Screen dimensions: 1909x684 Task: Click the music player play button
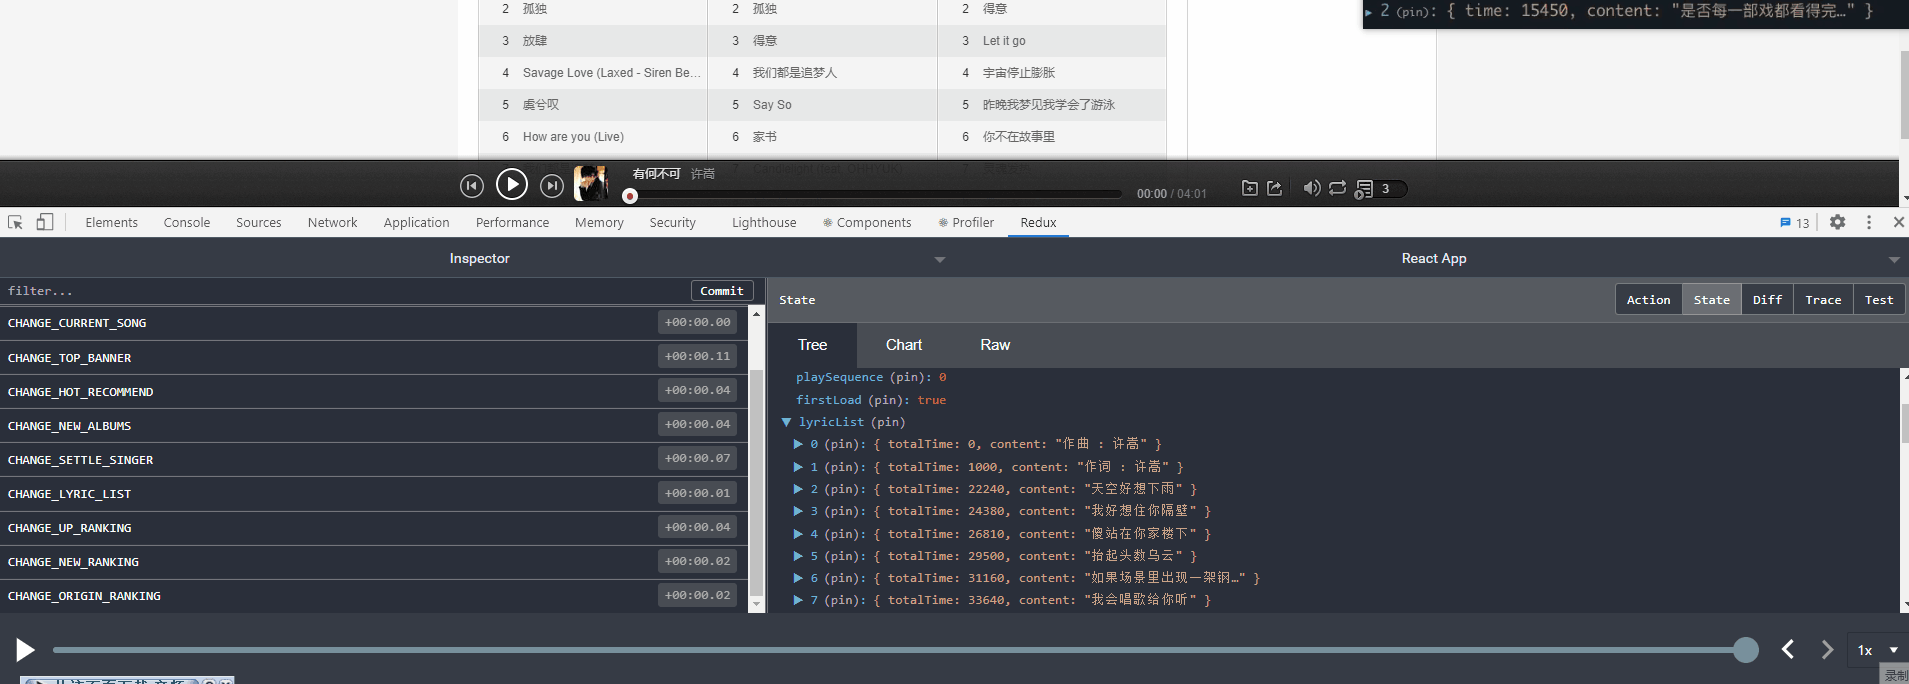pos(512,184)
